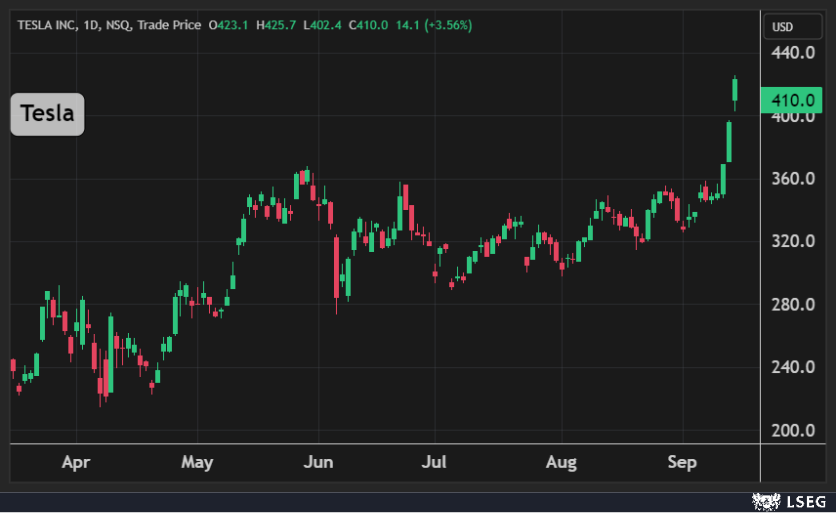Click the latest green candlestick near 420

735,91
